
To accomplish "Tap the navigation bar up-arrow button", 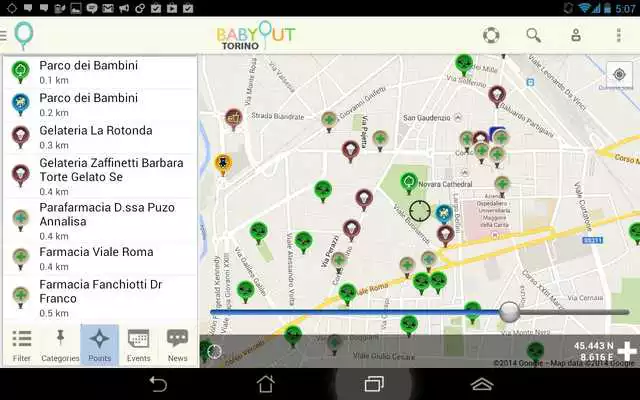I will point(482,384).
